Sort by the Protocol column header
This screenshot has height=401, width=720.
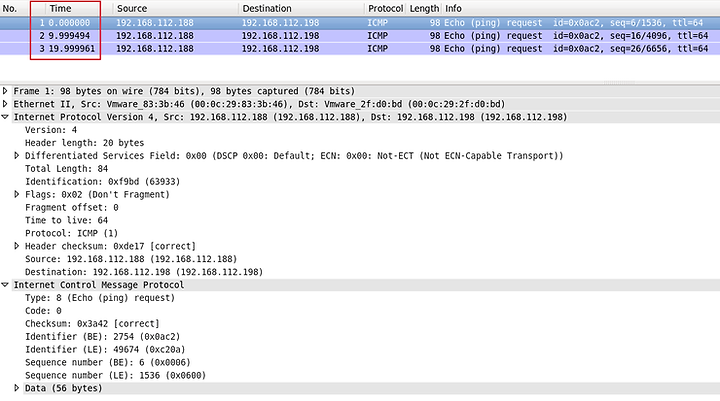point(386,8)
